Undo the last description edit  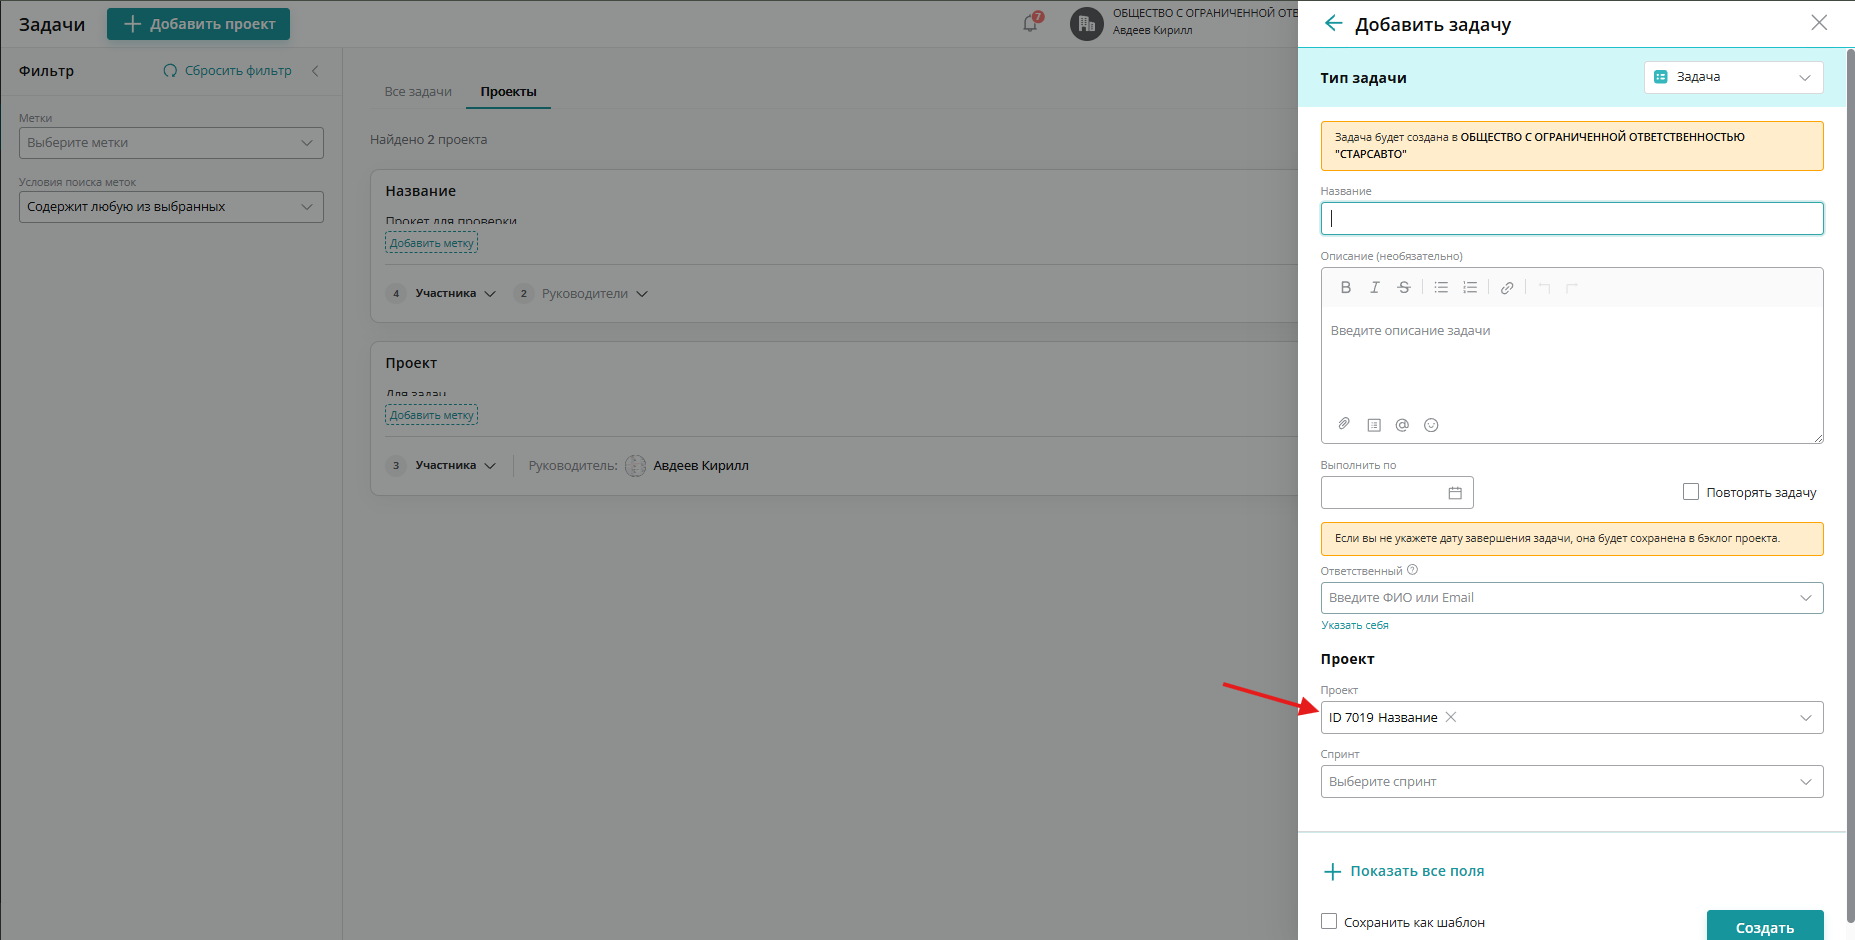(1544, 288)
